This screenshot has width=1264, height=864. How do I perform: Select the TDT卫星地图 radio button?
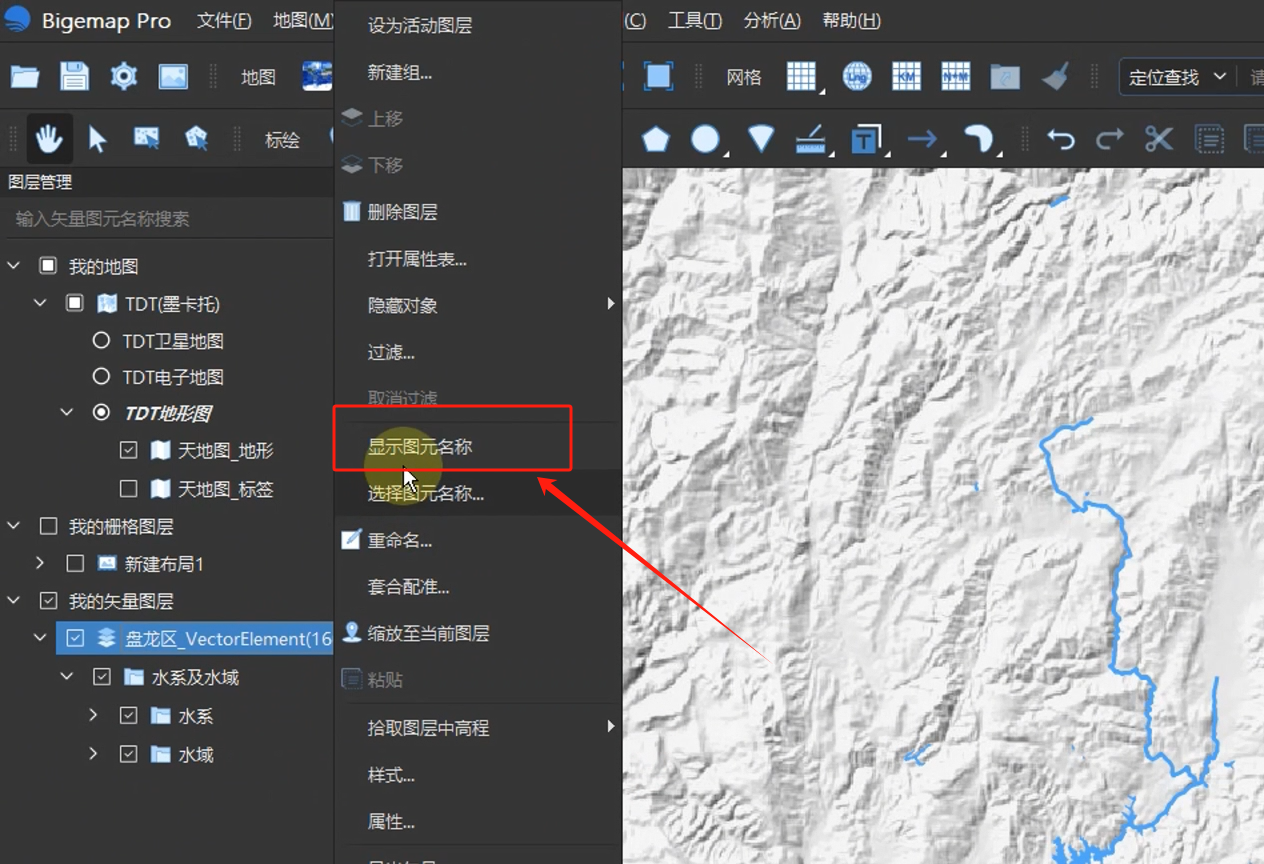pyautogui.click(x=101, y=341)
